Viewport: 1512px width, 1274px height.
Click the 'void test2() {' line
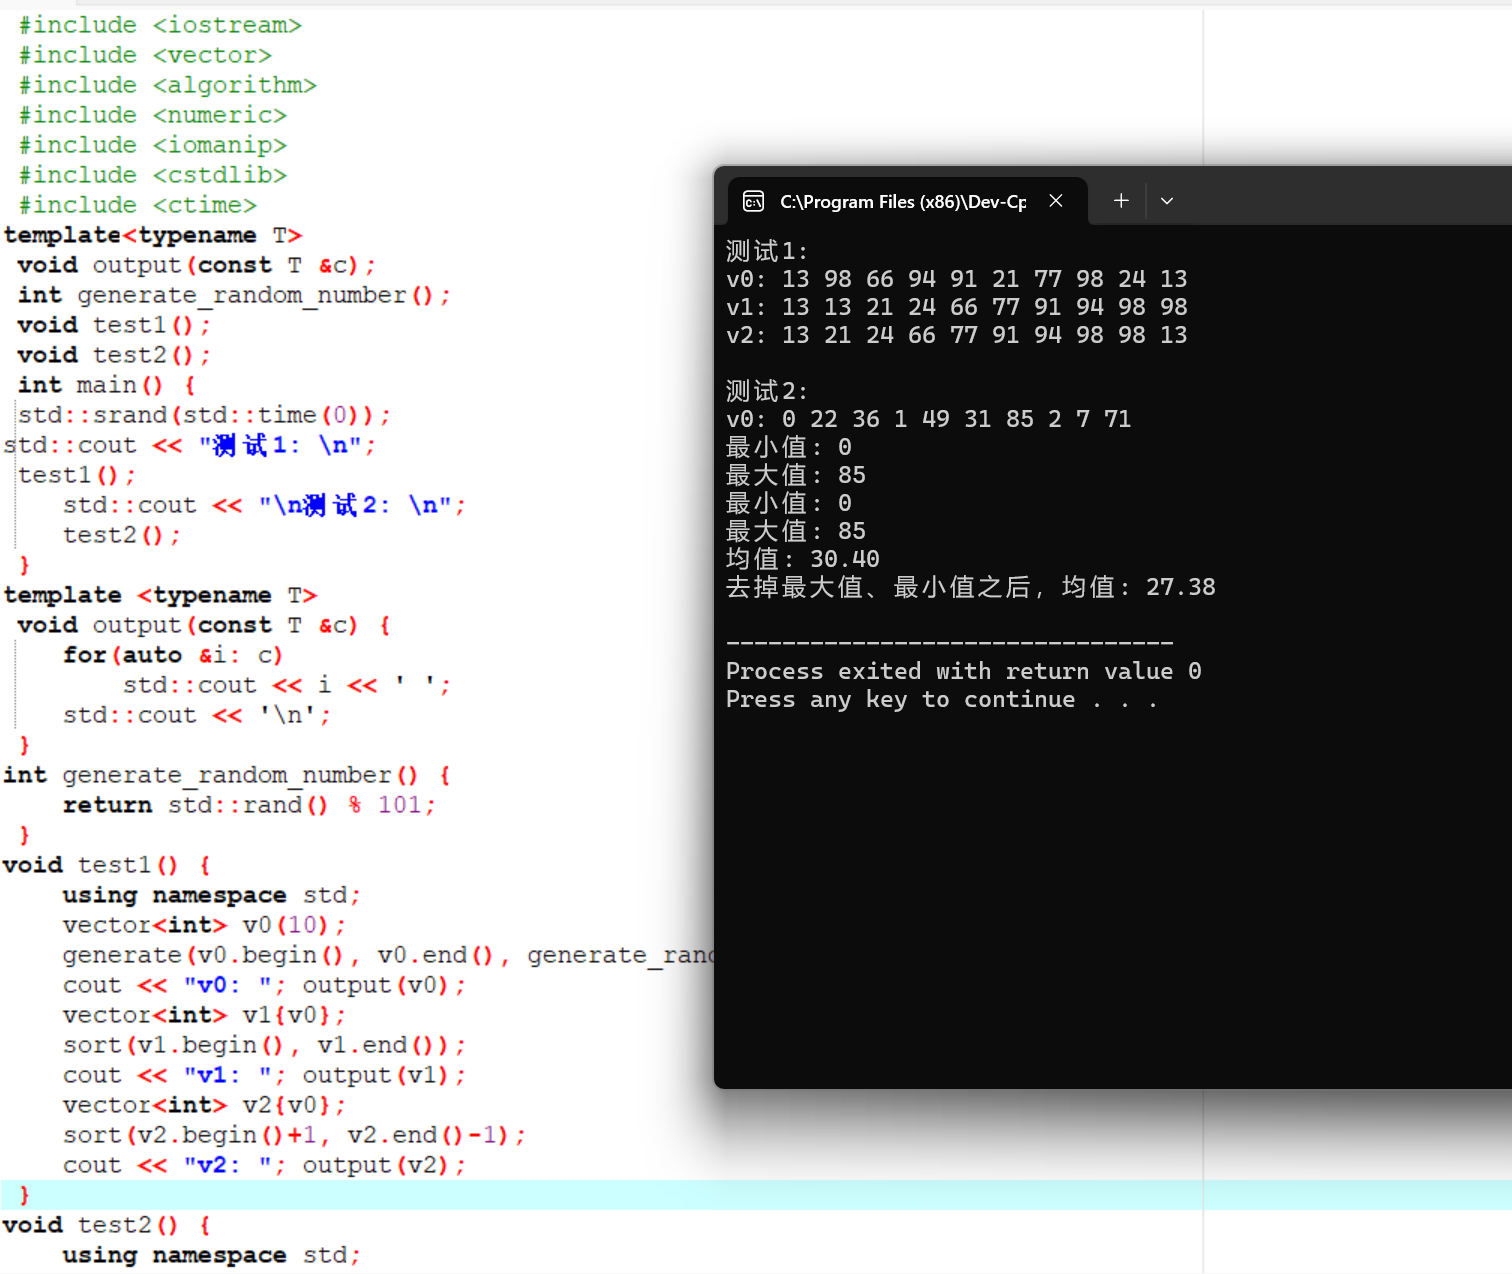tap(107, 1225)
